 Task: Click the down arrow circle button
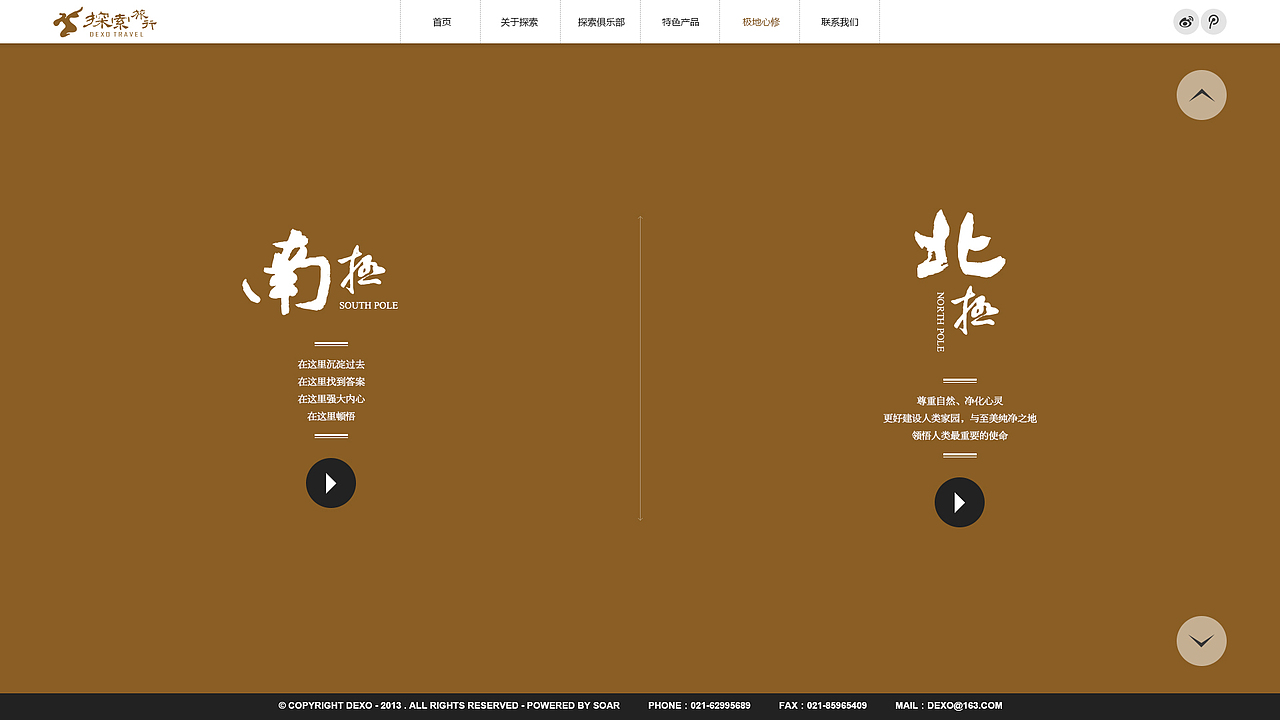coord(1202,641)
